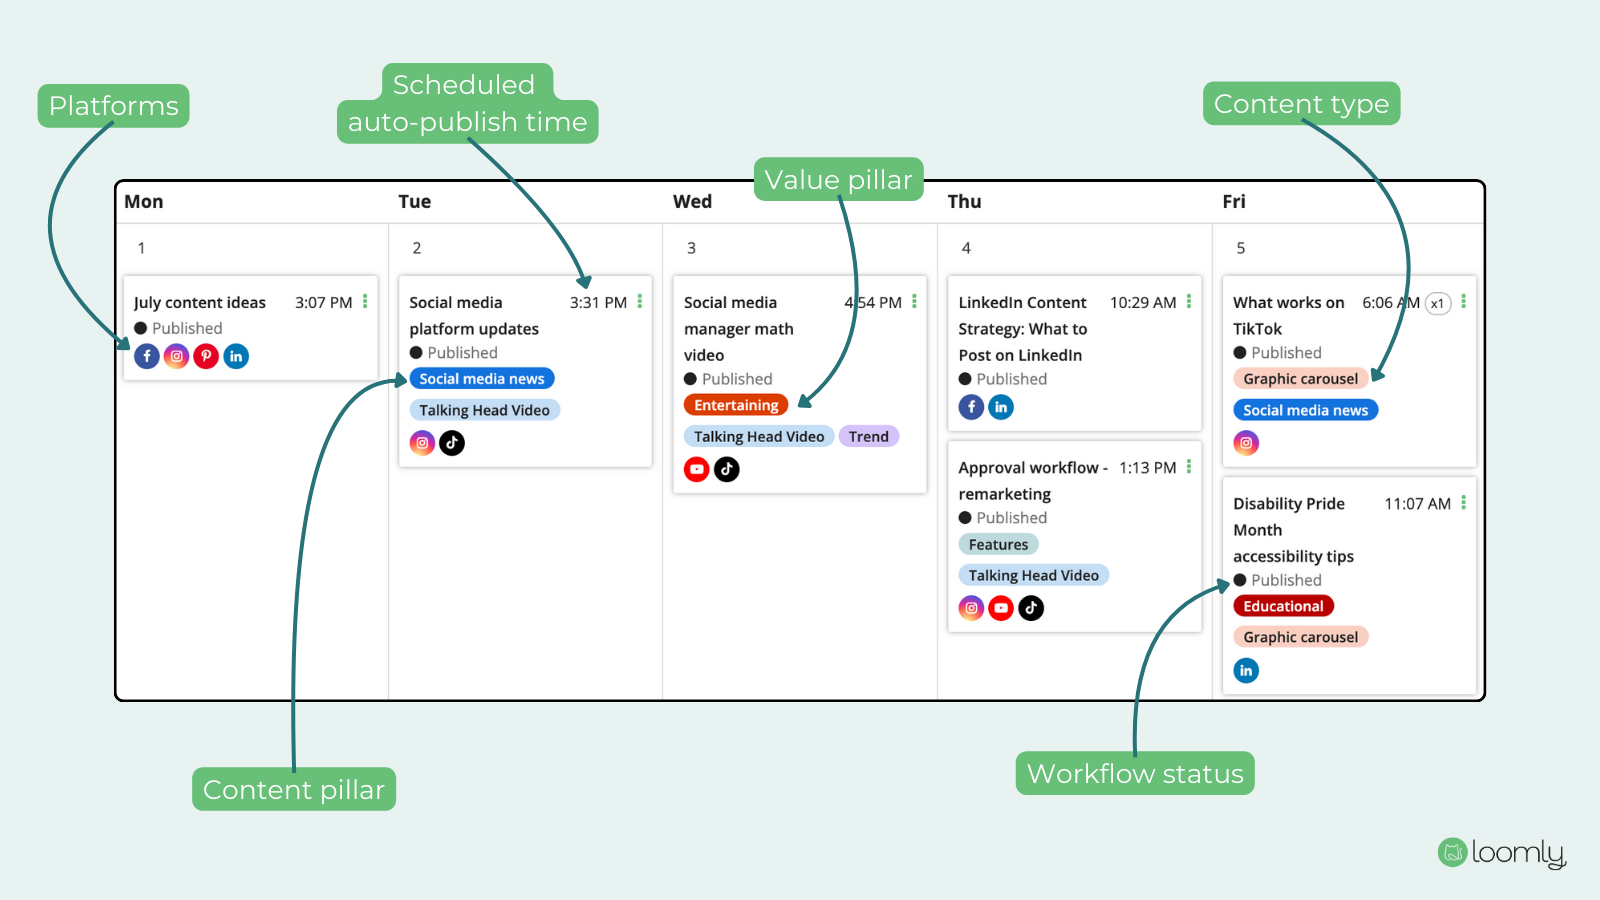The image size is (1600, 900).
Task: Select the Pinterest icon on July content ideas post
Action: [x=206, y=356]
